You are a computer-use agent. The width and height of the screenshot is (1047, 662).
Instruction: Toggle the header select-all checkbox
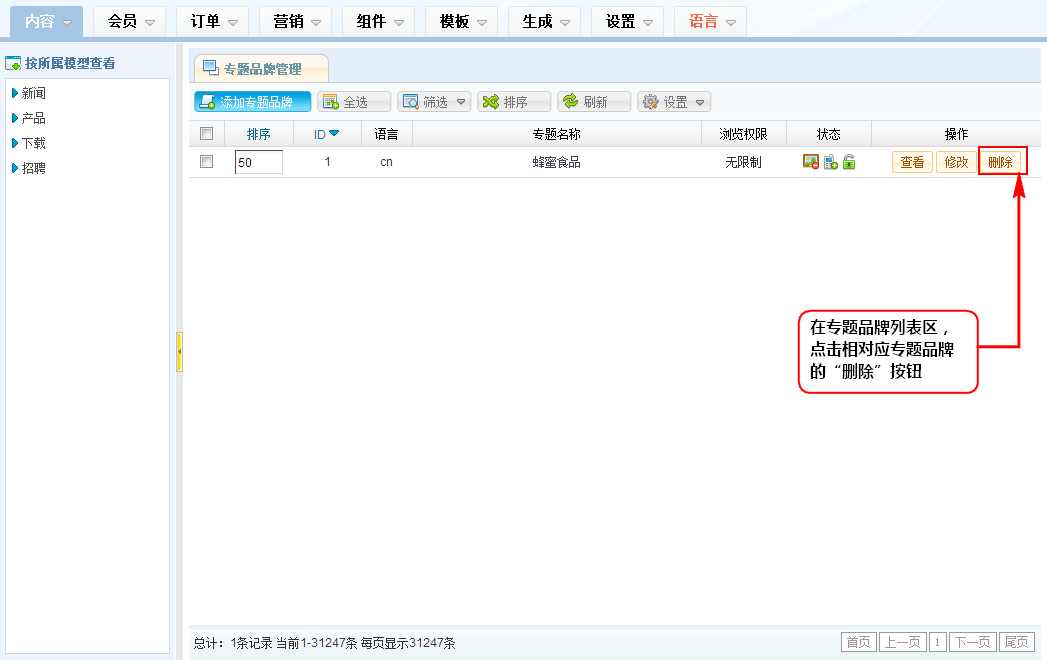pos(207,134)
